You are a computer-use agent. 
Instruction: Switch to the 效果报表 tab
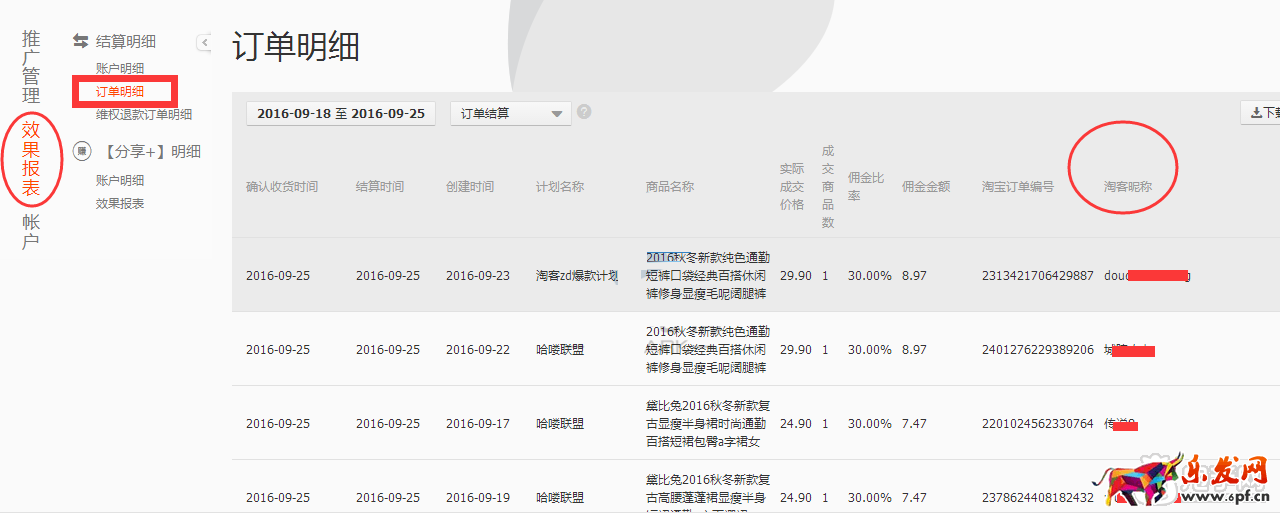click(32, 158)
